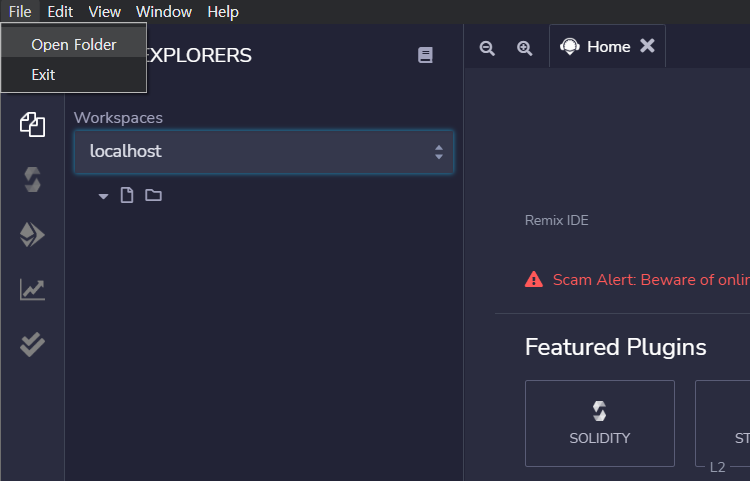Open the File menu
This screenshot has width=750, height=481.
coord(20,11)
